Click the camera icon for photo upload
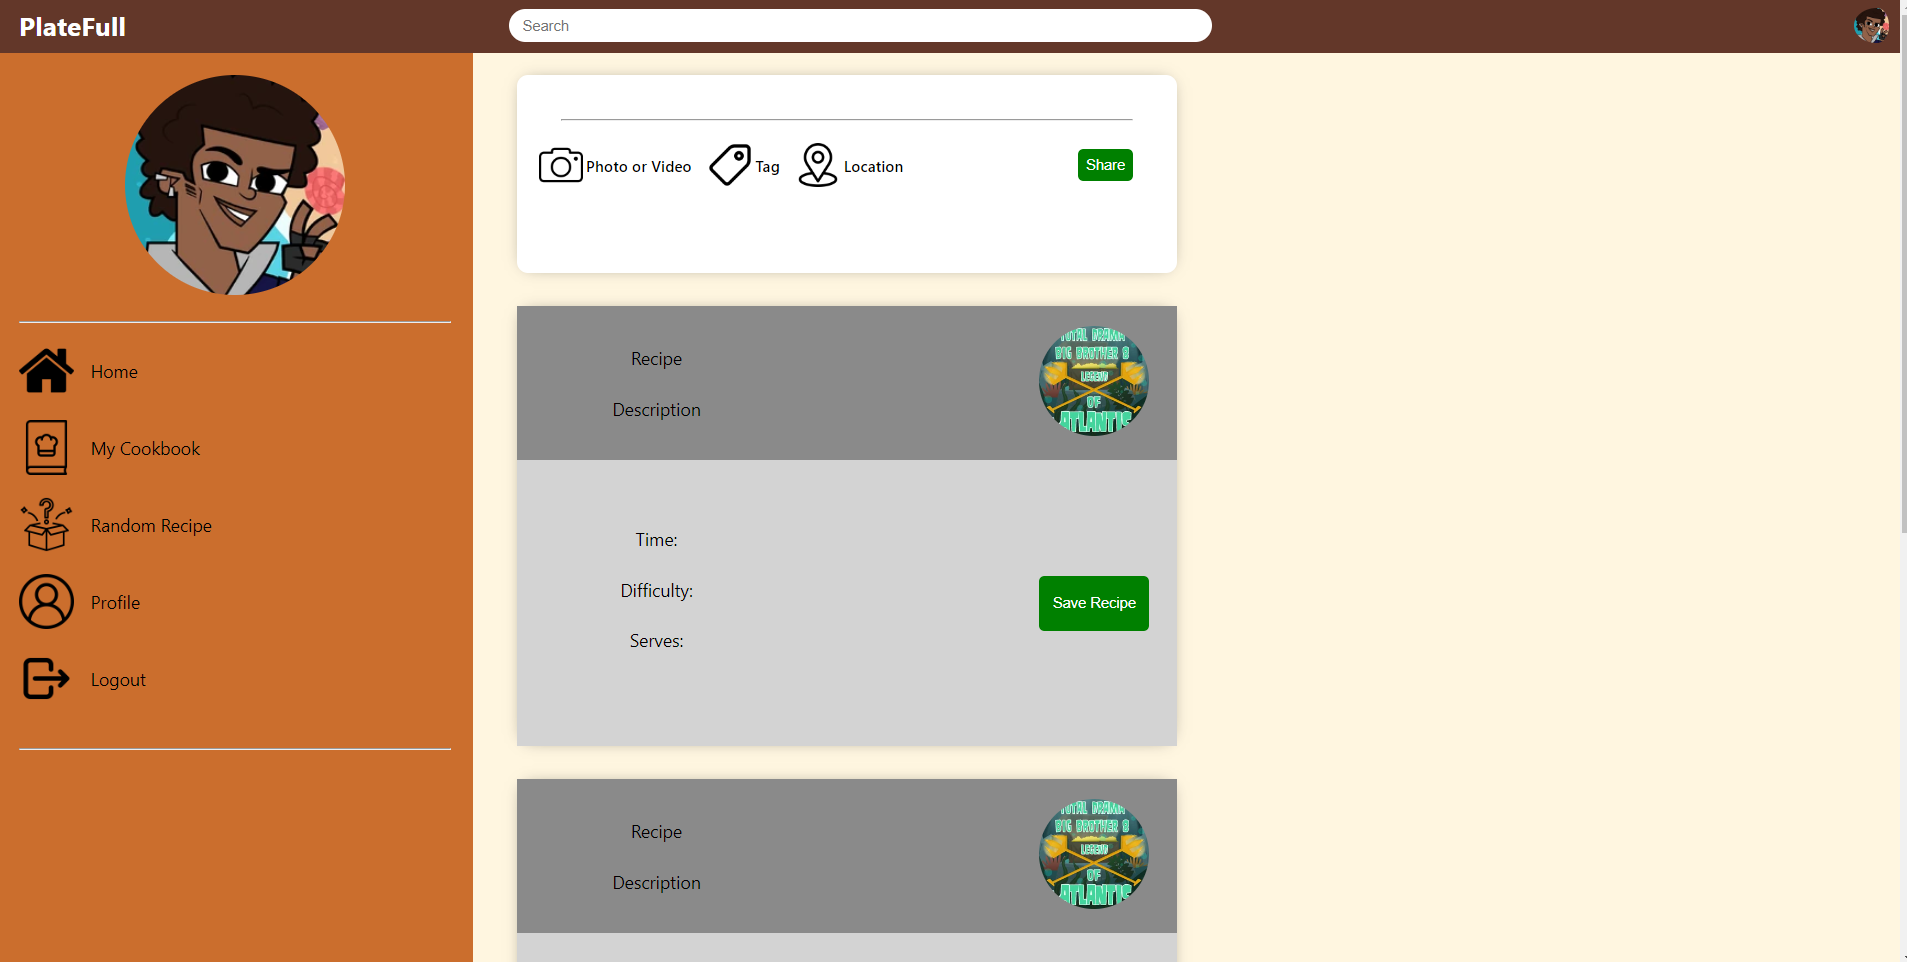 click(x=560, y=166)
